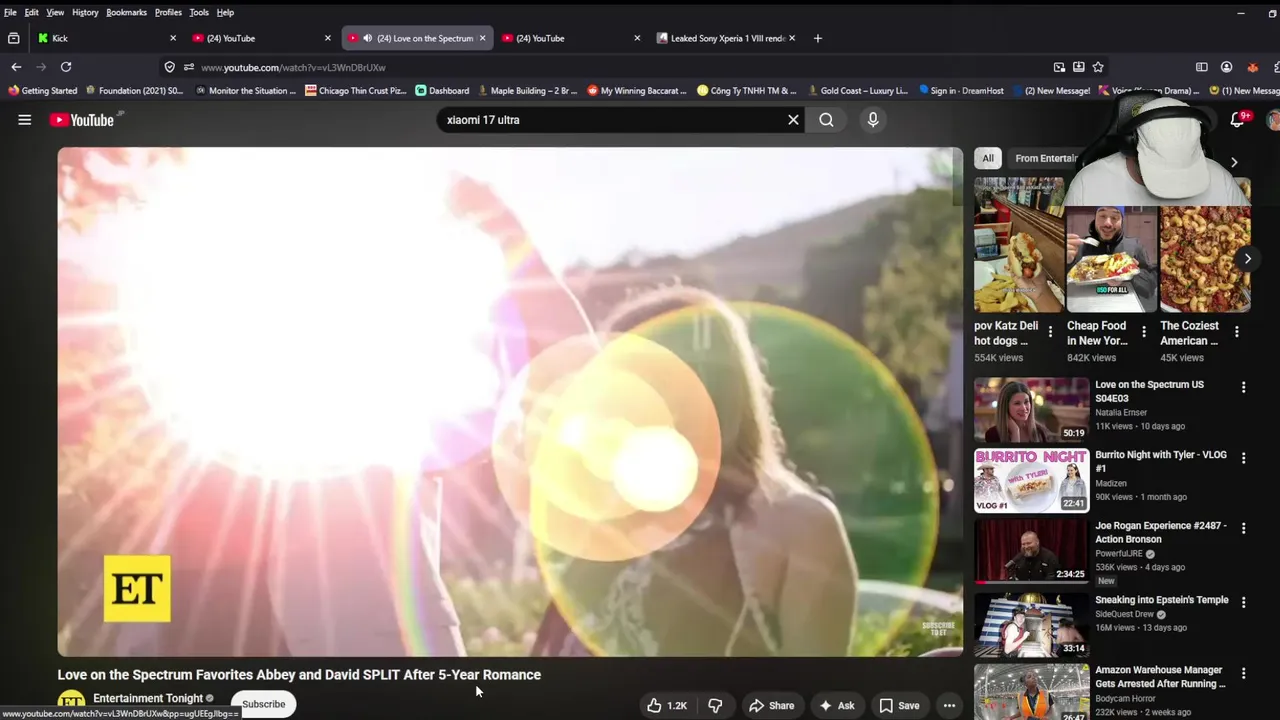Go forward using browser forward arrow
1280x720 pixels.
click(41, 67)
